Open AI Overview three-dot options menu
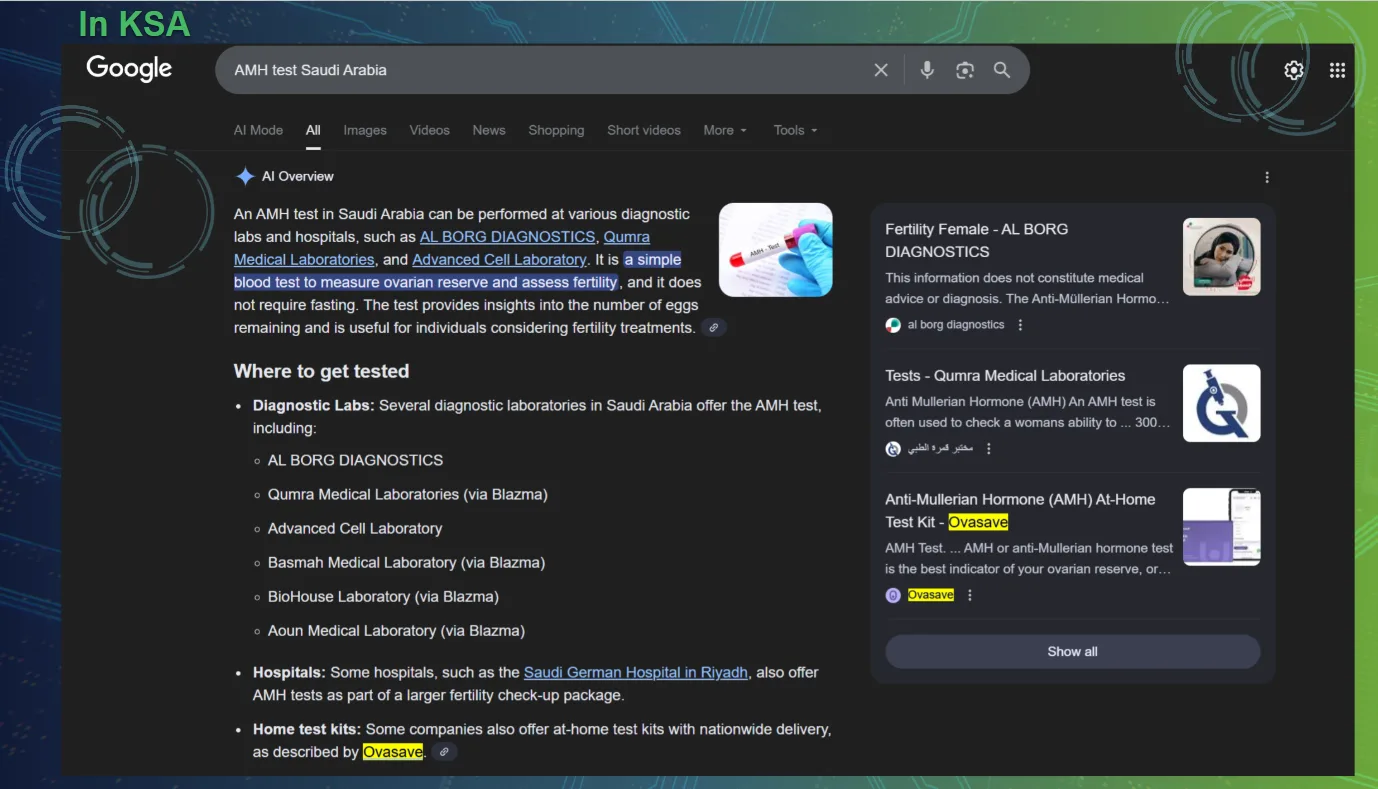The width and height of the screenshot is (1378, 789). tap(1267, 177)
